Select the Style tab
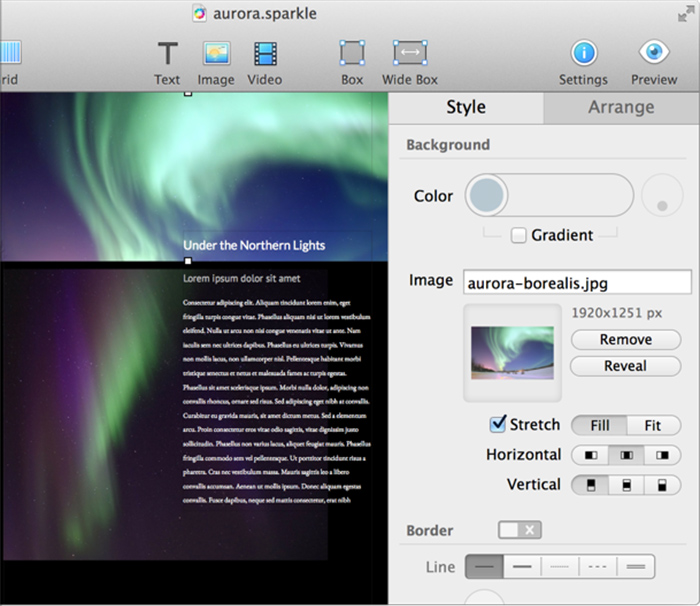Screen dimensions: 700x606 [x=466, y=107]
